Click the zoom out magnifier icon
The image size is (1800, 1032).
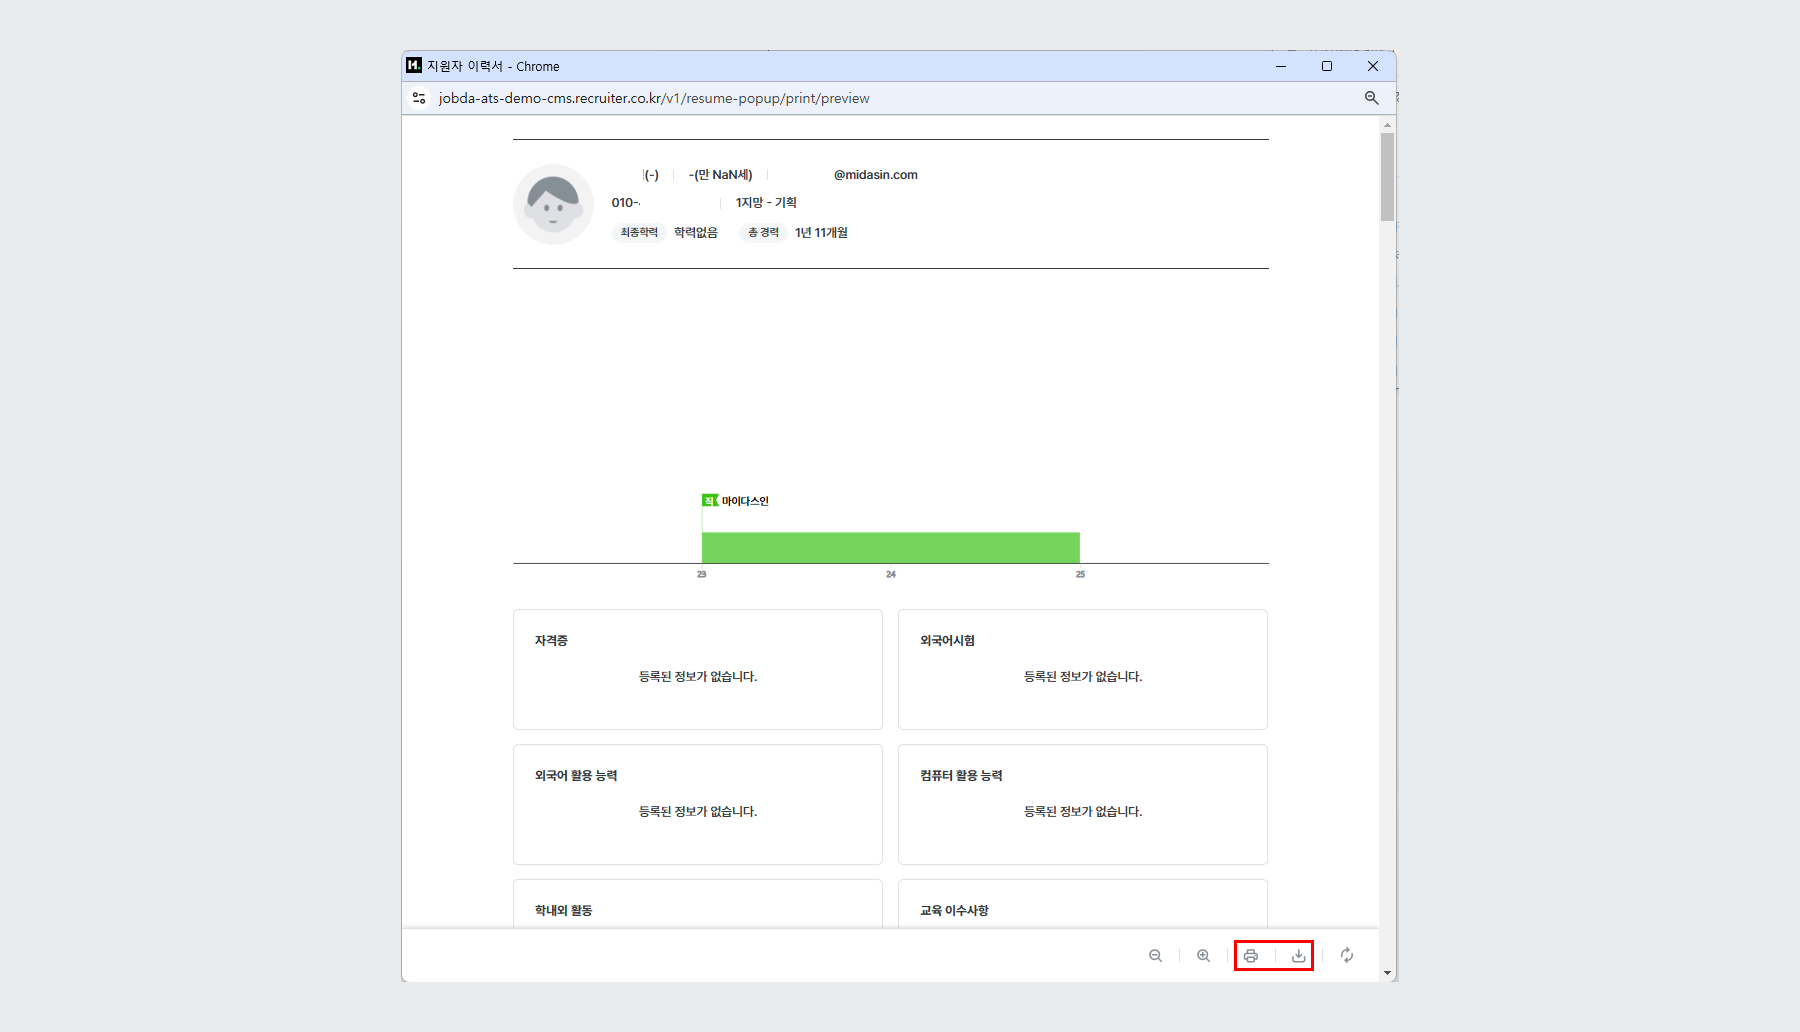point(1155,956)
